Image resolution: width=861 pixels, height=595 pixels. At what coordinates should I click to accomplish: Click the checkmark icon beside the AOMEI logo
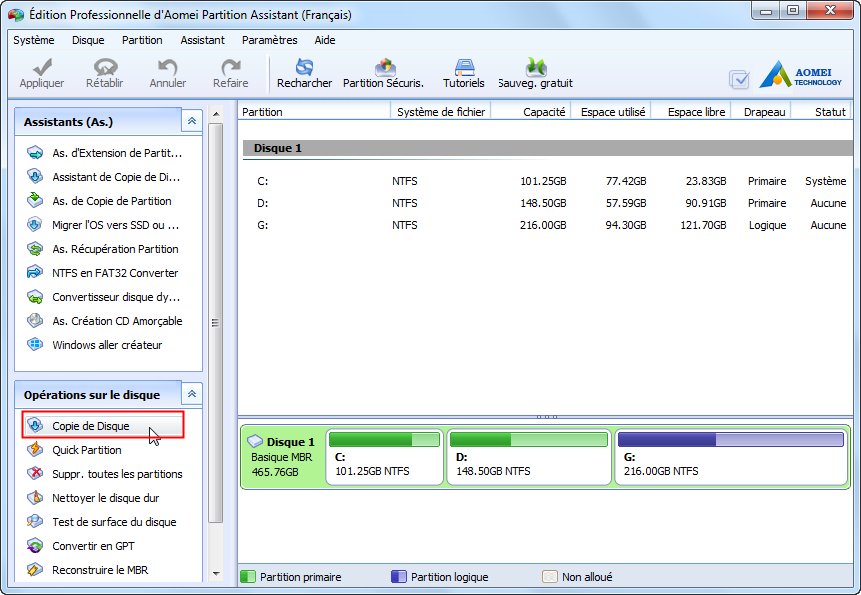(x=739, y=80)
